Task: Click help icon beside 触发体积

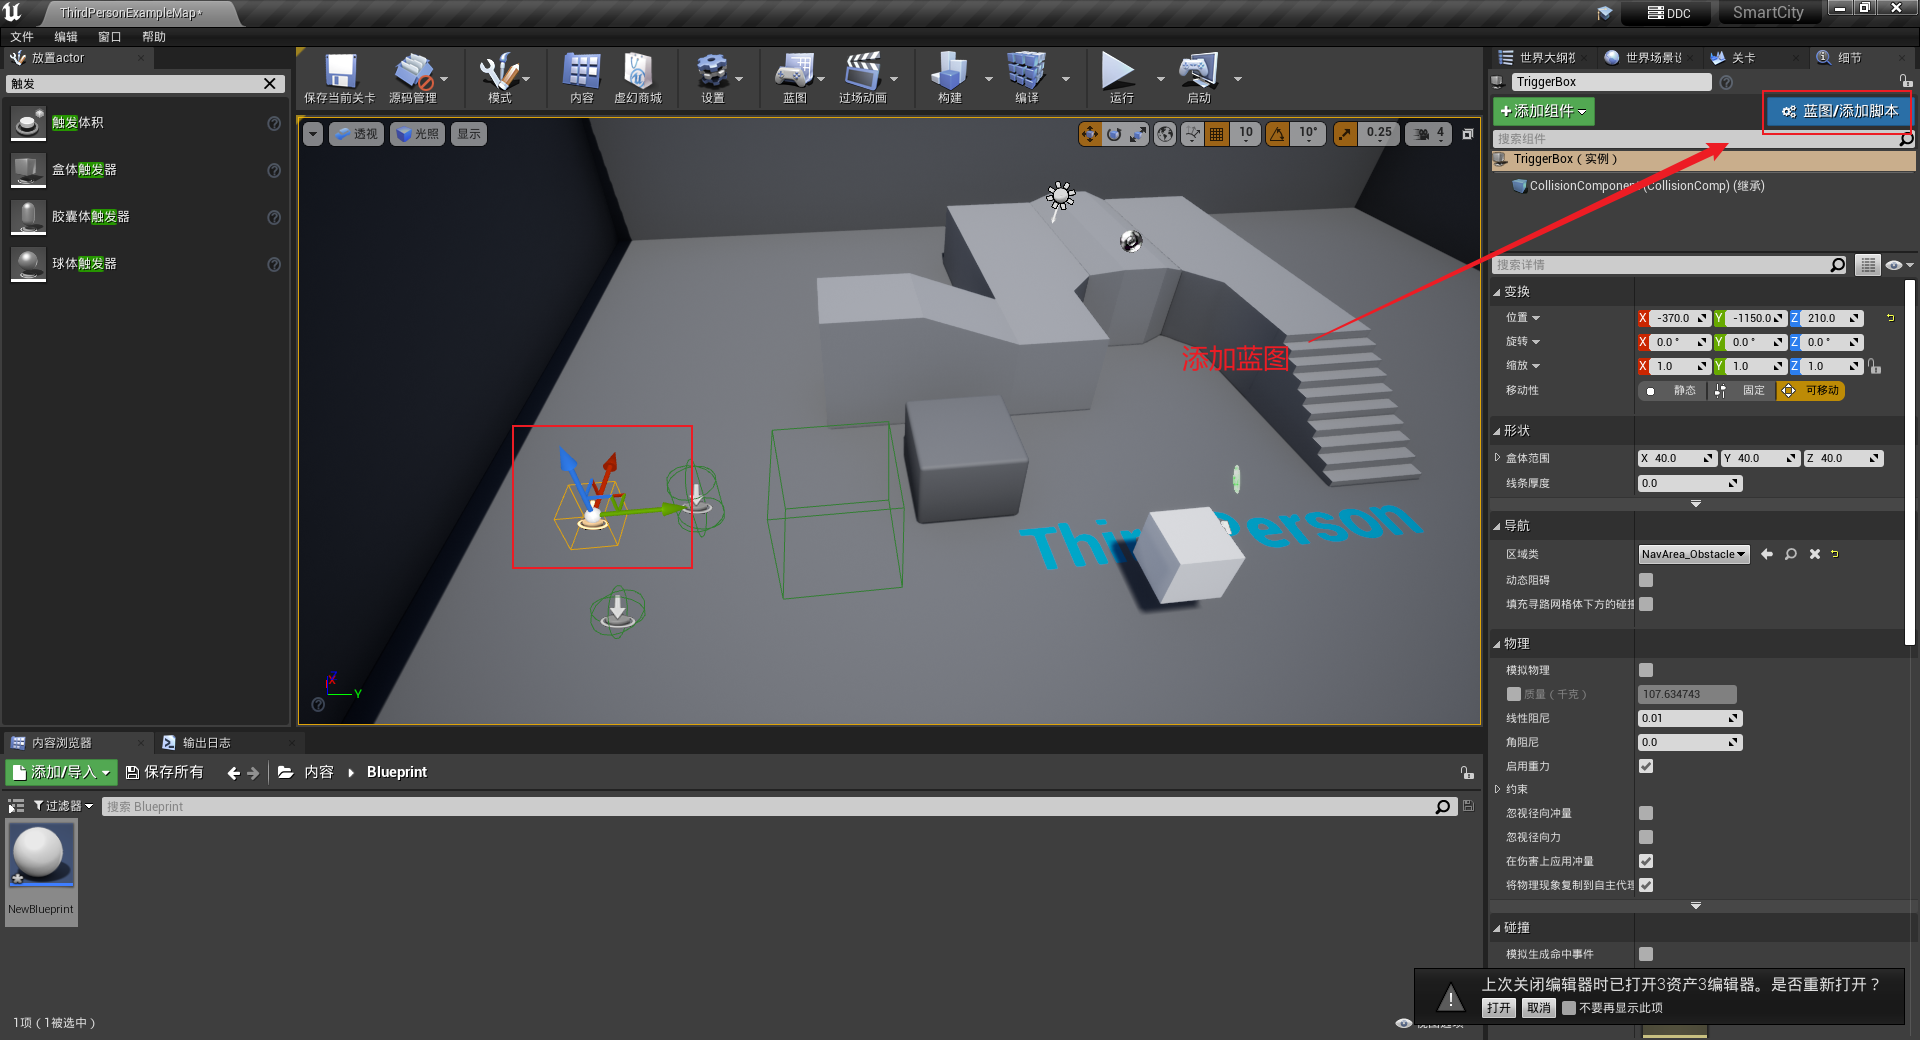Action: coord(274,123)
